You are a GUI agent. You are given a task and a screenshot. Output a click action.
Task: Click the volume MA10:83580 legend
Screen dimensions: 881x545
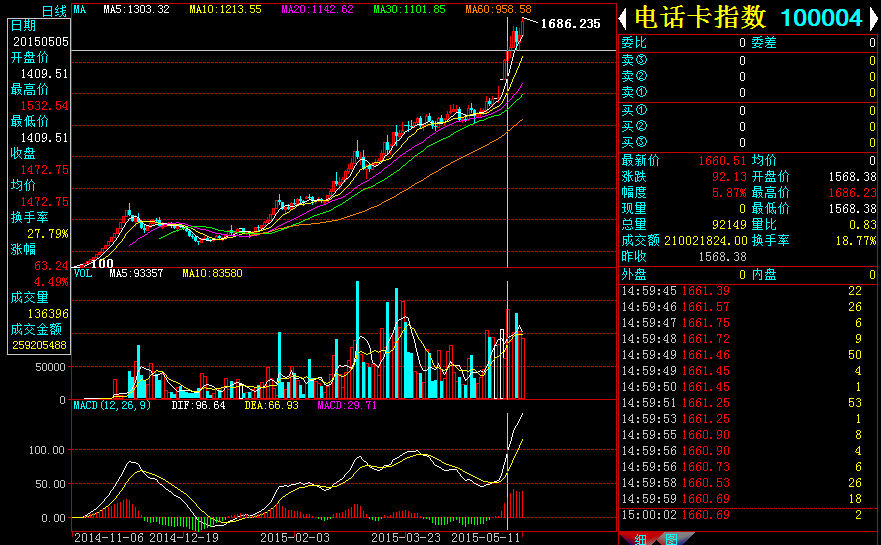tap(212, 273)
